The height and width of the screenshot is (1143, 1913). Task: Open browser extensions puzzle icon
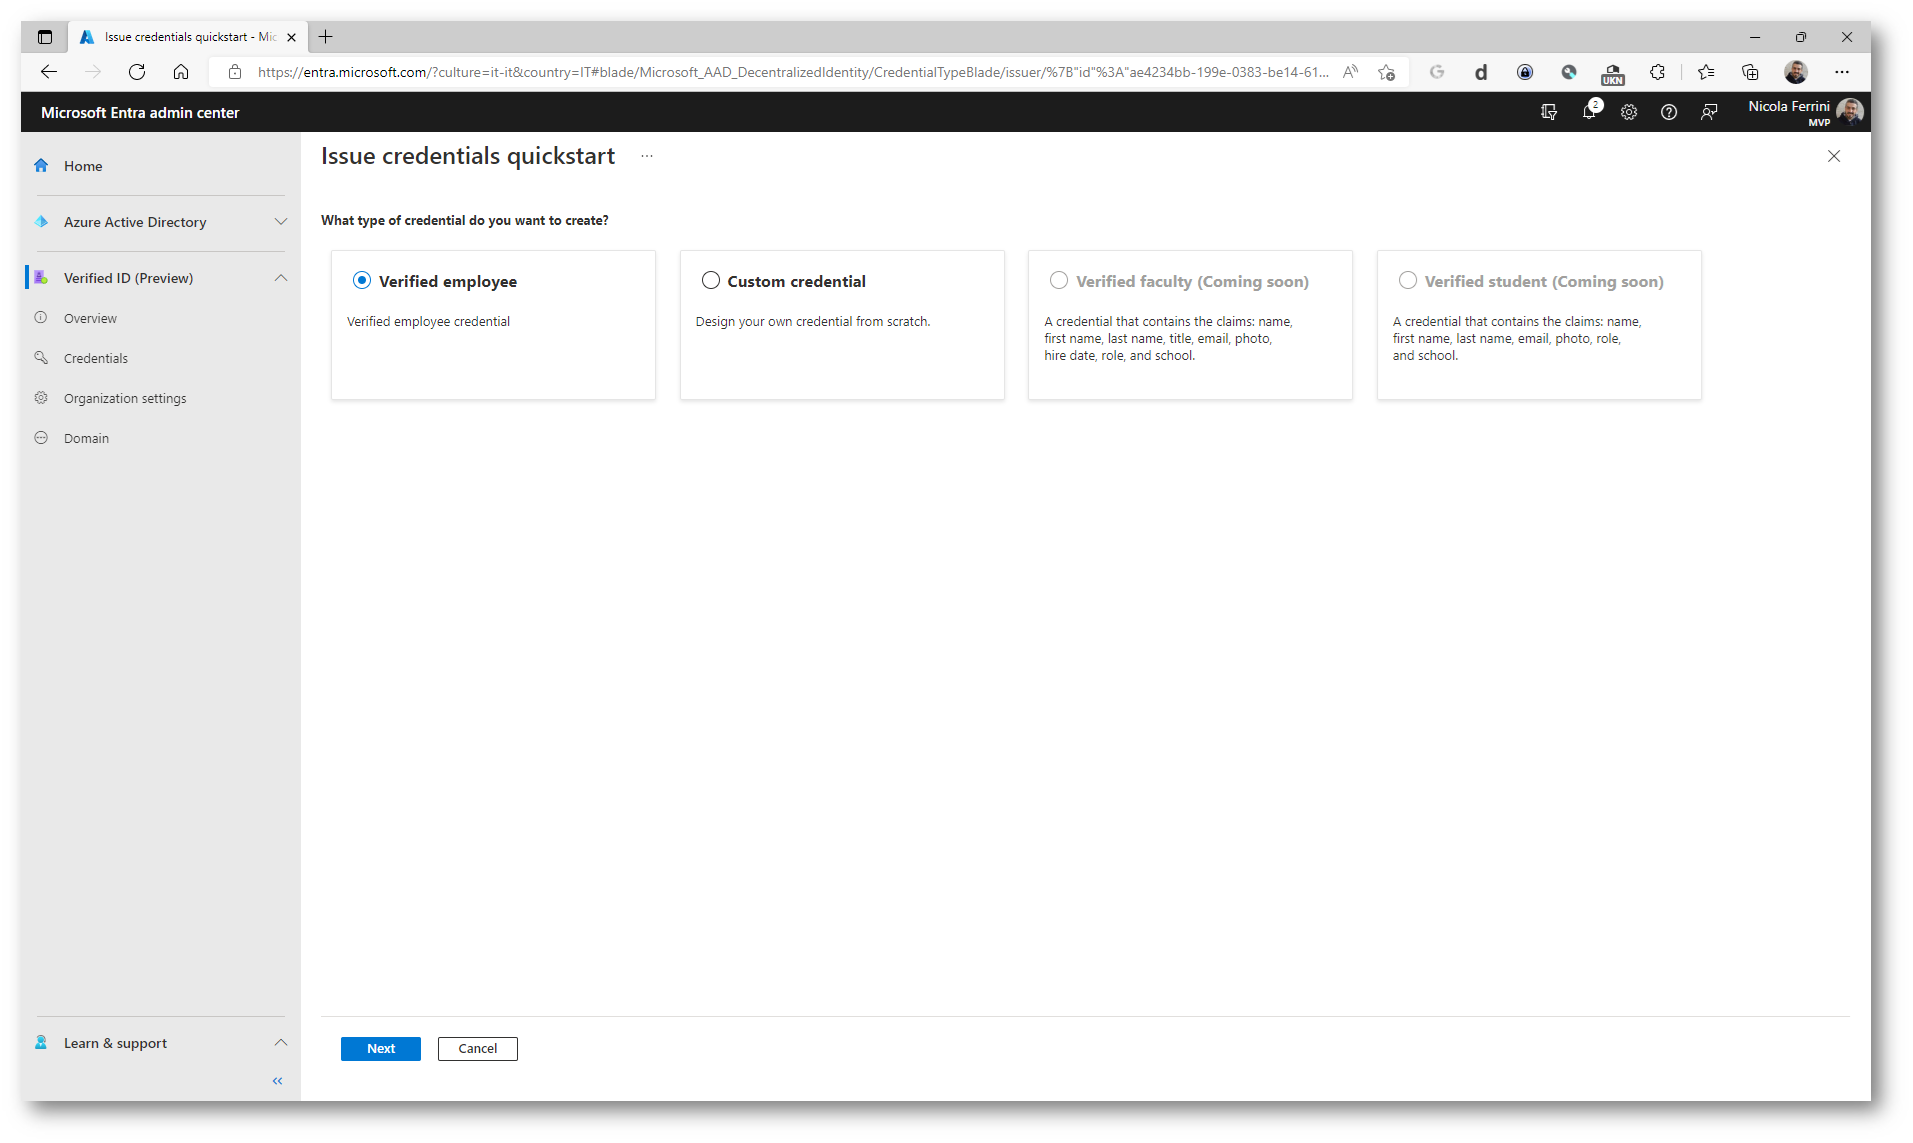click(x=1657, y=72)
